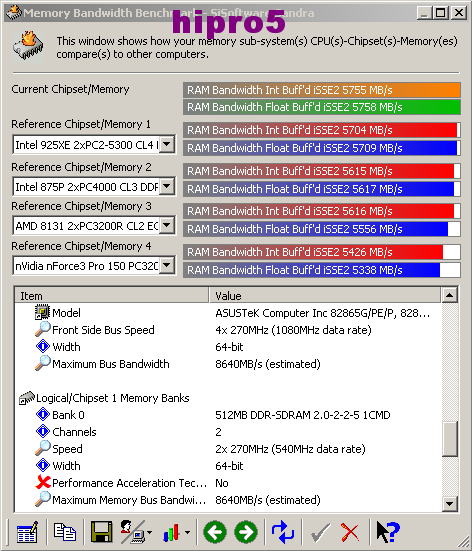Select the 'Speed' row label
Viewport: 472px width, 551px height.
click(x=67, y=449)
